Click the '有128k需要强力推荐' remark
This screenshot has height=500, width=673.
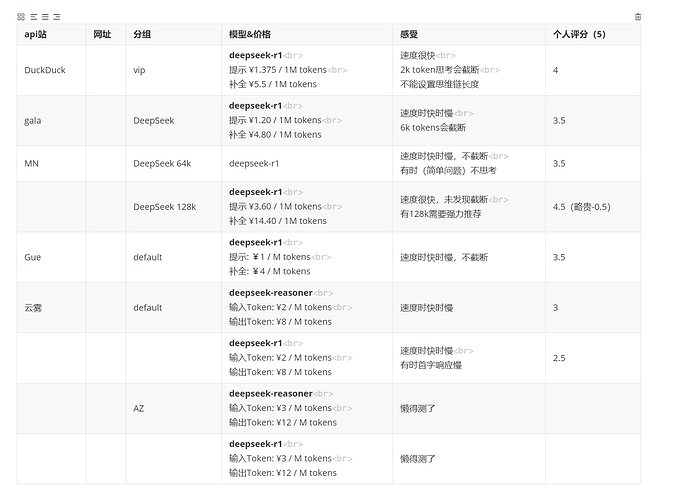pos(441,214)
